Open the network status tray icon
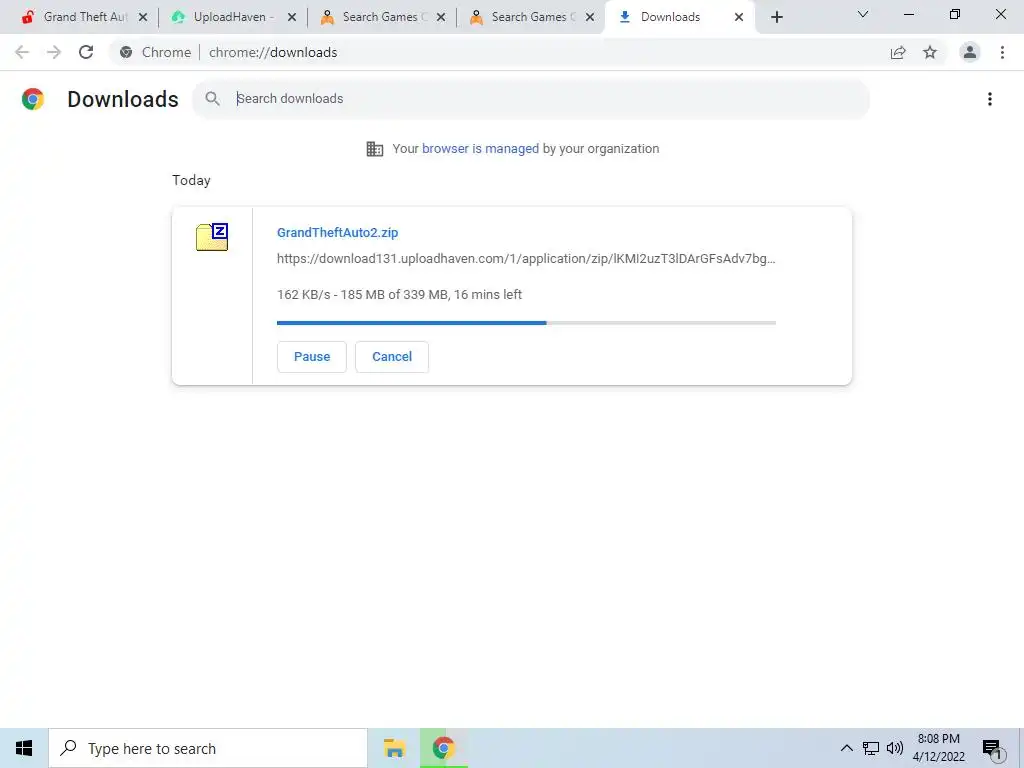Image resolution: width=1024 pixels, height=768 pixels. pos(871,748)
